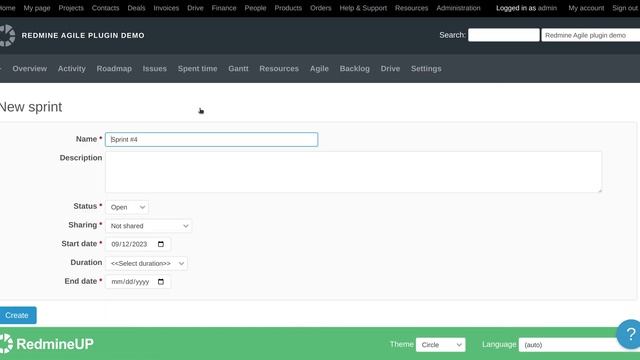Open Drive in the top menu

pos(195,8)
